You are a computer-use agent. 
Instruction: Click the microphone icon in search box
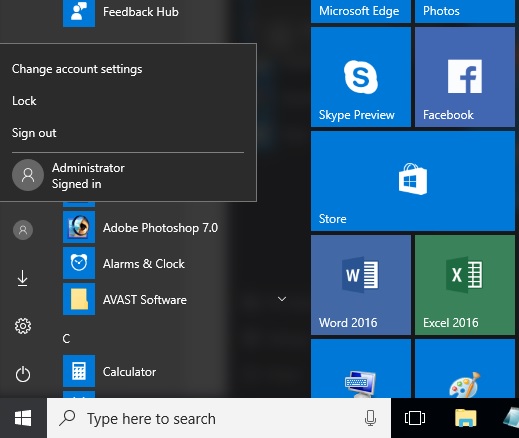click(370, 418)
